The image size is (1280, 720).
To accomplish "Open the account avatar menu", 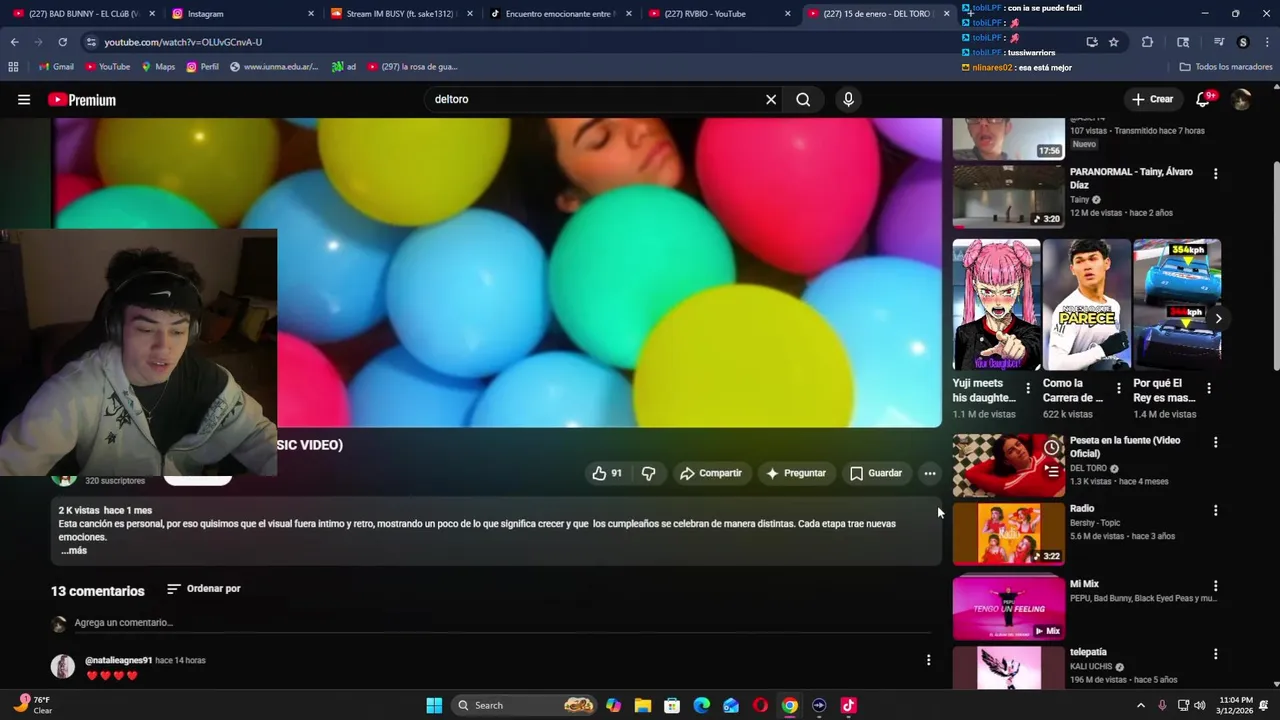I will click(x=1241, y=100).
